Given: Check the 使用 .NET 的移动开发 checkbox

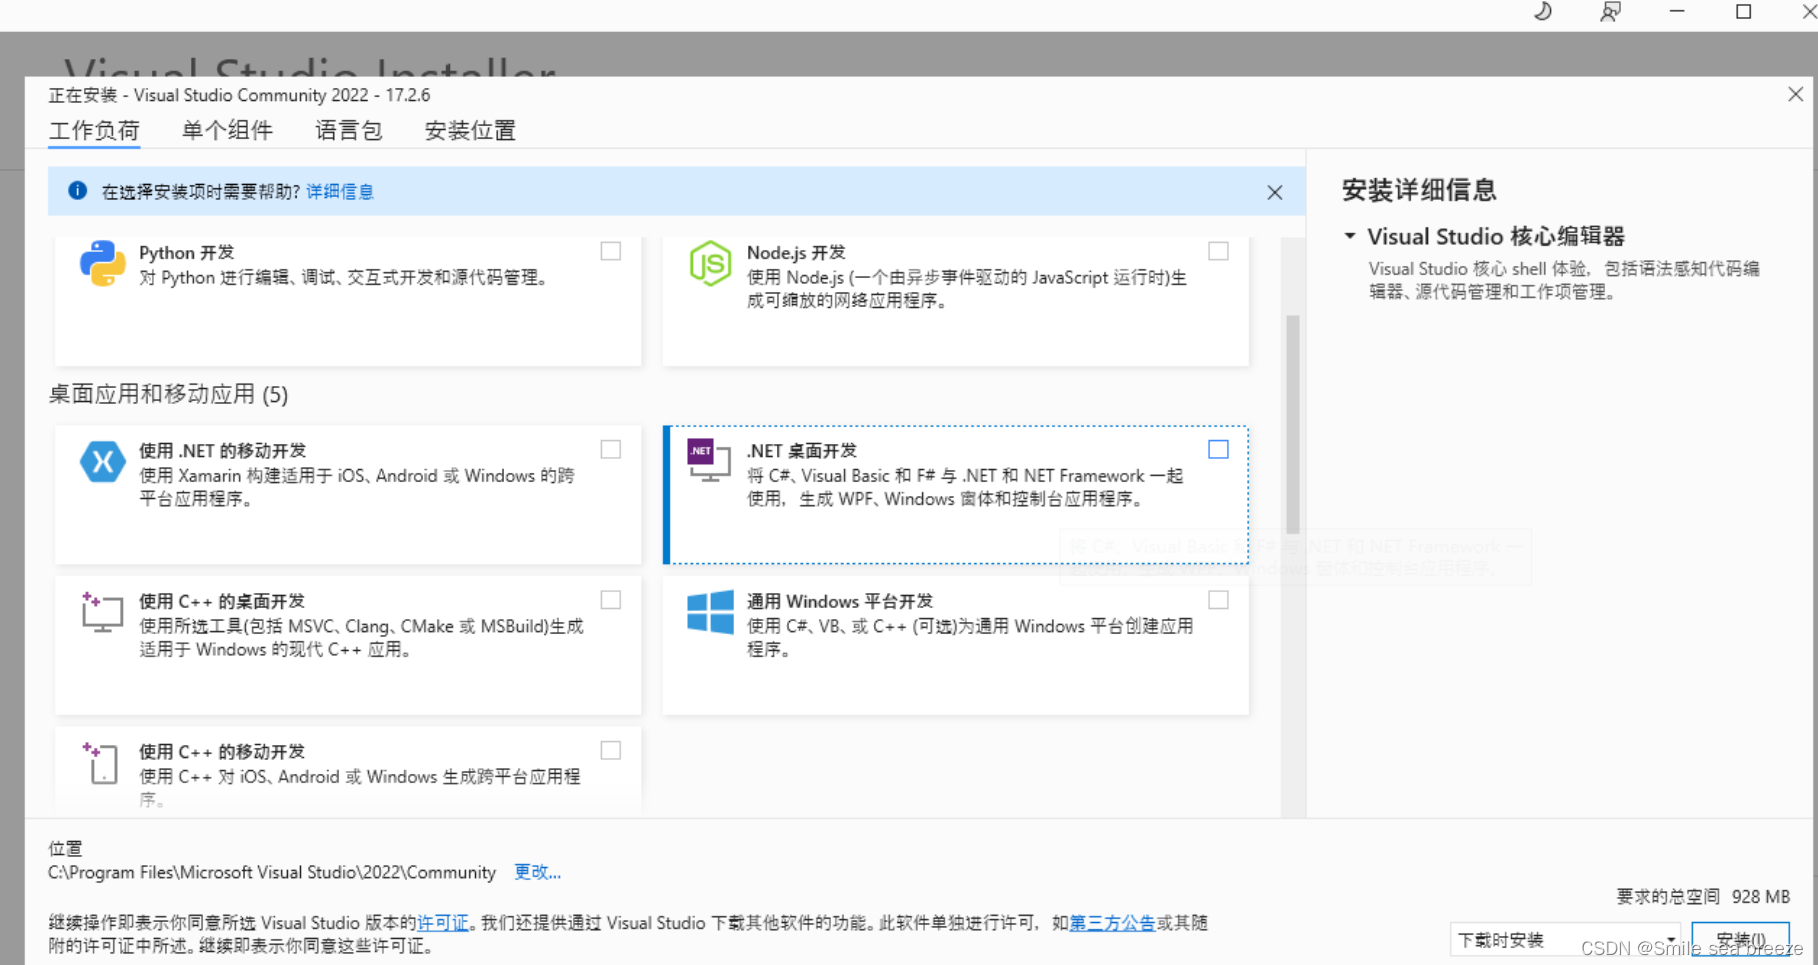Looking at the screenshot, I should (x=611, y=449).
